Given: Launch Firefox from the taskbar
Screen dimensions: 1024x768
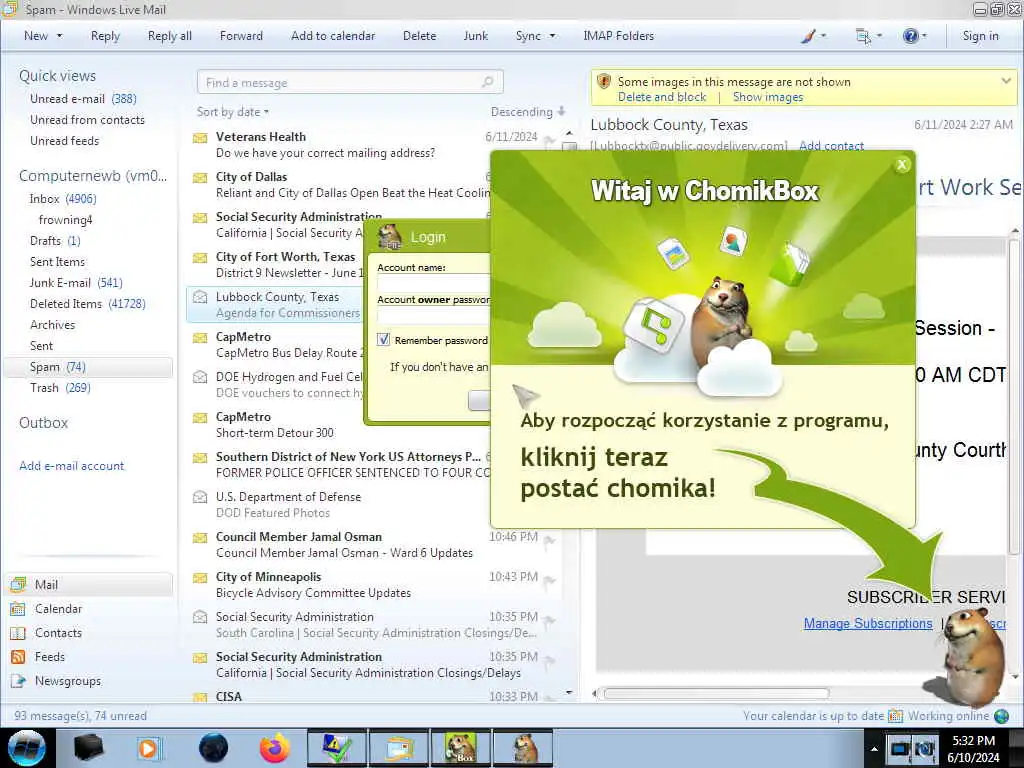Looking at the screenshot, I should 275,748.
